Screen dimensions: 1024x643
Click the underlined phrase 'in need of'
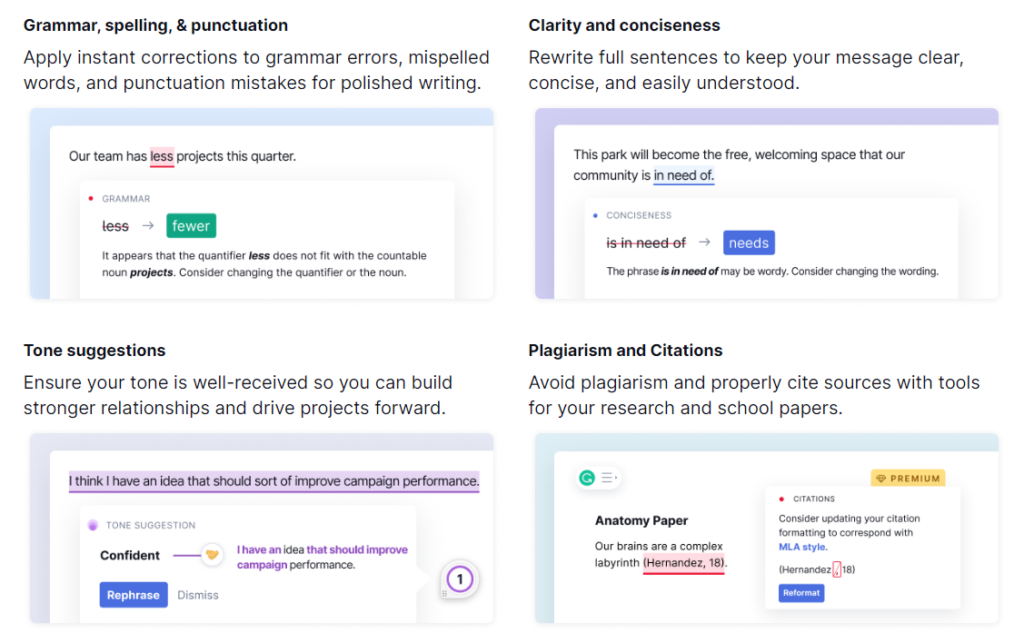point(684,176)
